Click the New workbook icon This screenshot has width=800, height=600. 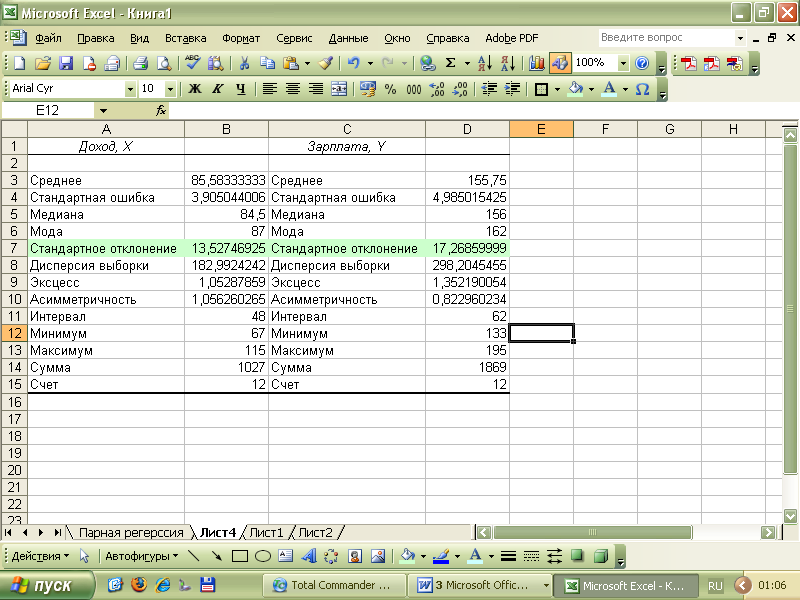pyautogui.click(x=20, y=63)
